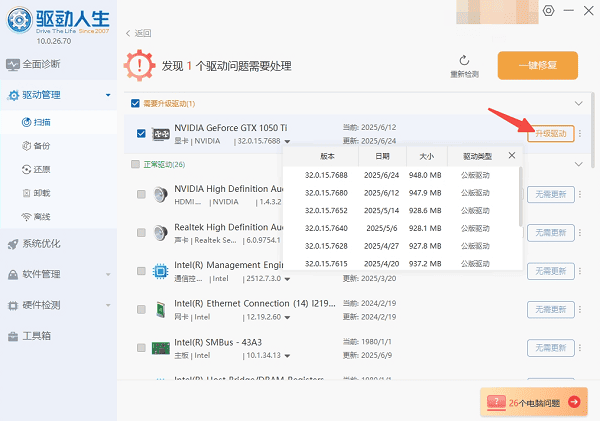The image size is (600, 421).
Task: Click the 重新检测 rescan icon
Action: pos(464,60)
